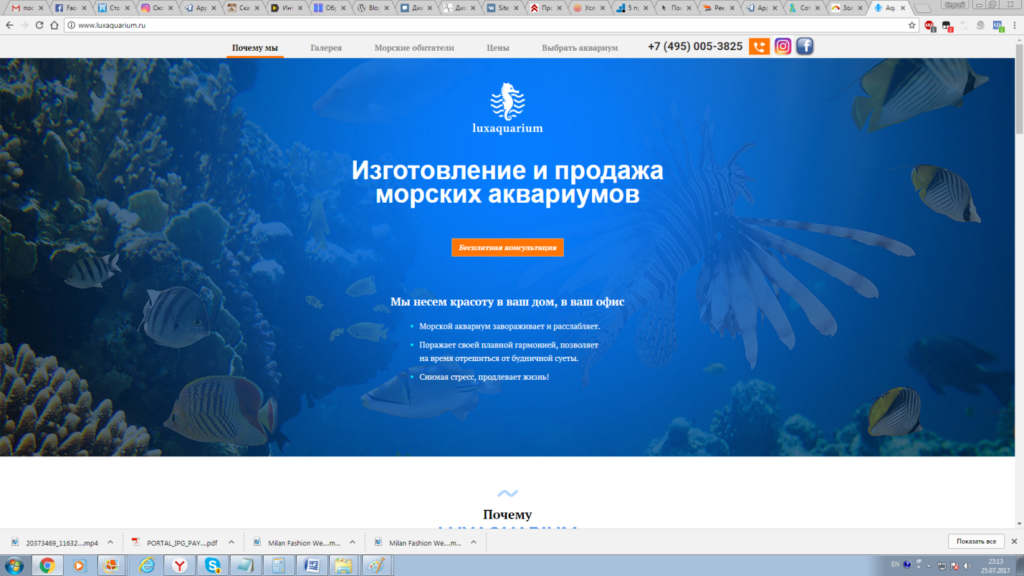Reload the page with refresh icon

click(x=39, y=25)
